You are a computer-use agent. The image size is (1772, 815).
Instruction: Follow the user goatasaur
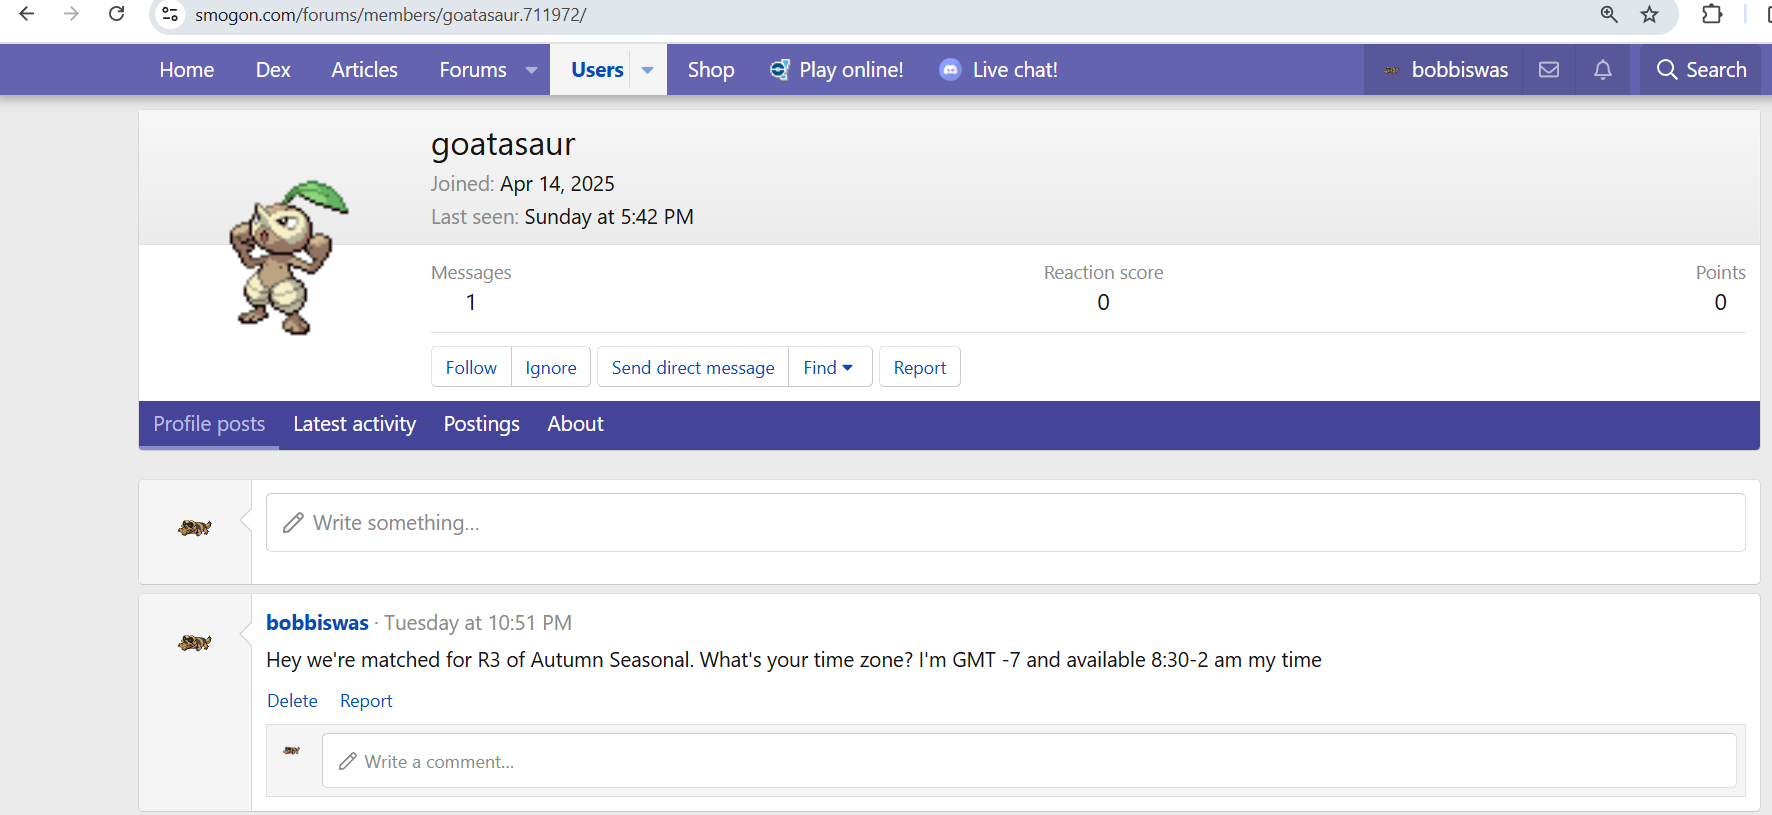(471, 368)
